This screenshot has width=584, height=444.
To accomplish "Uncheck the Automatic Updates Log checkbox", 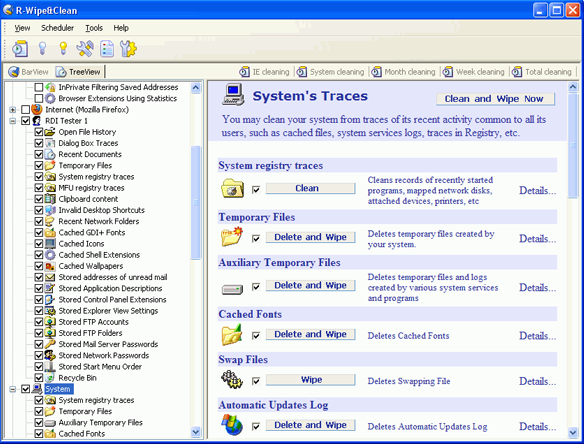I will tap(256, 426).
